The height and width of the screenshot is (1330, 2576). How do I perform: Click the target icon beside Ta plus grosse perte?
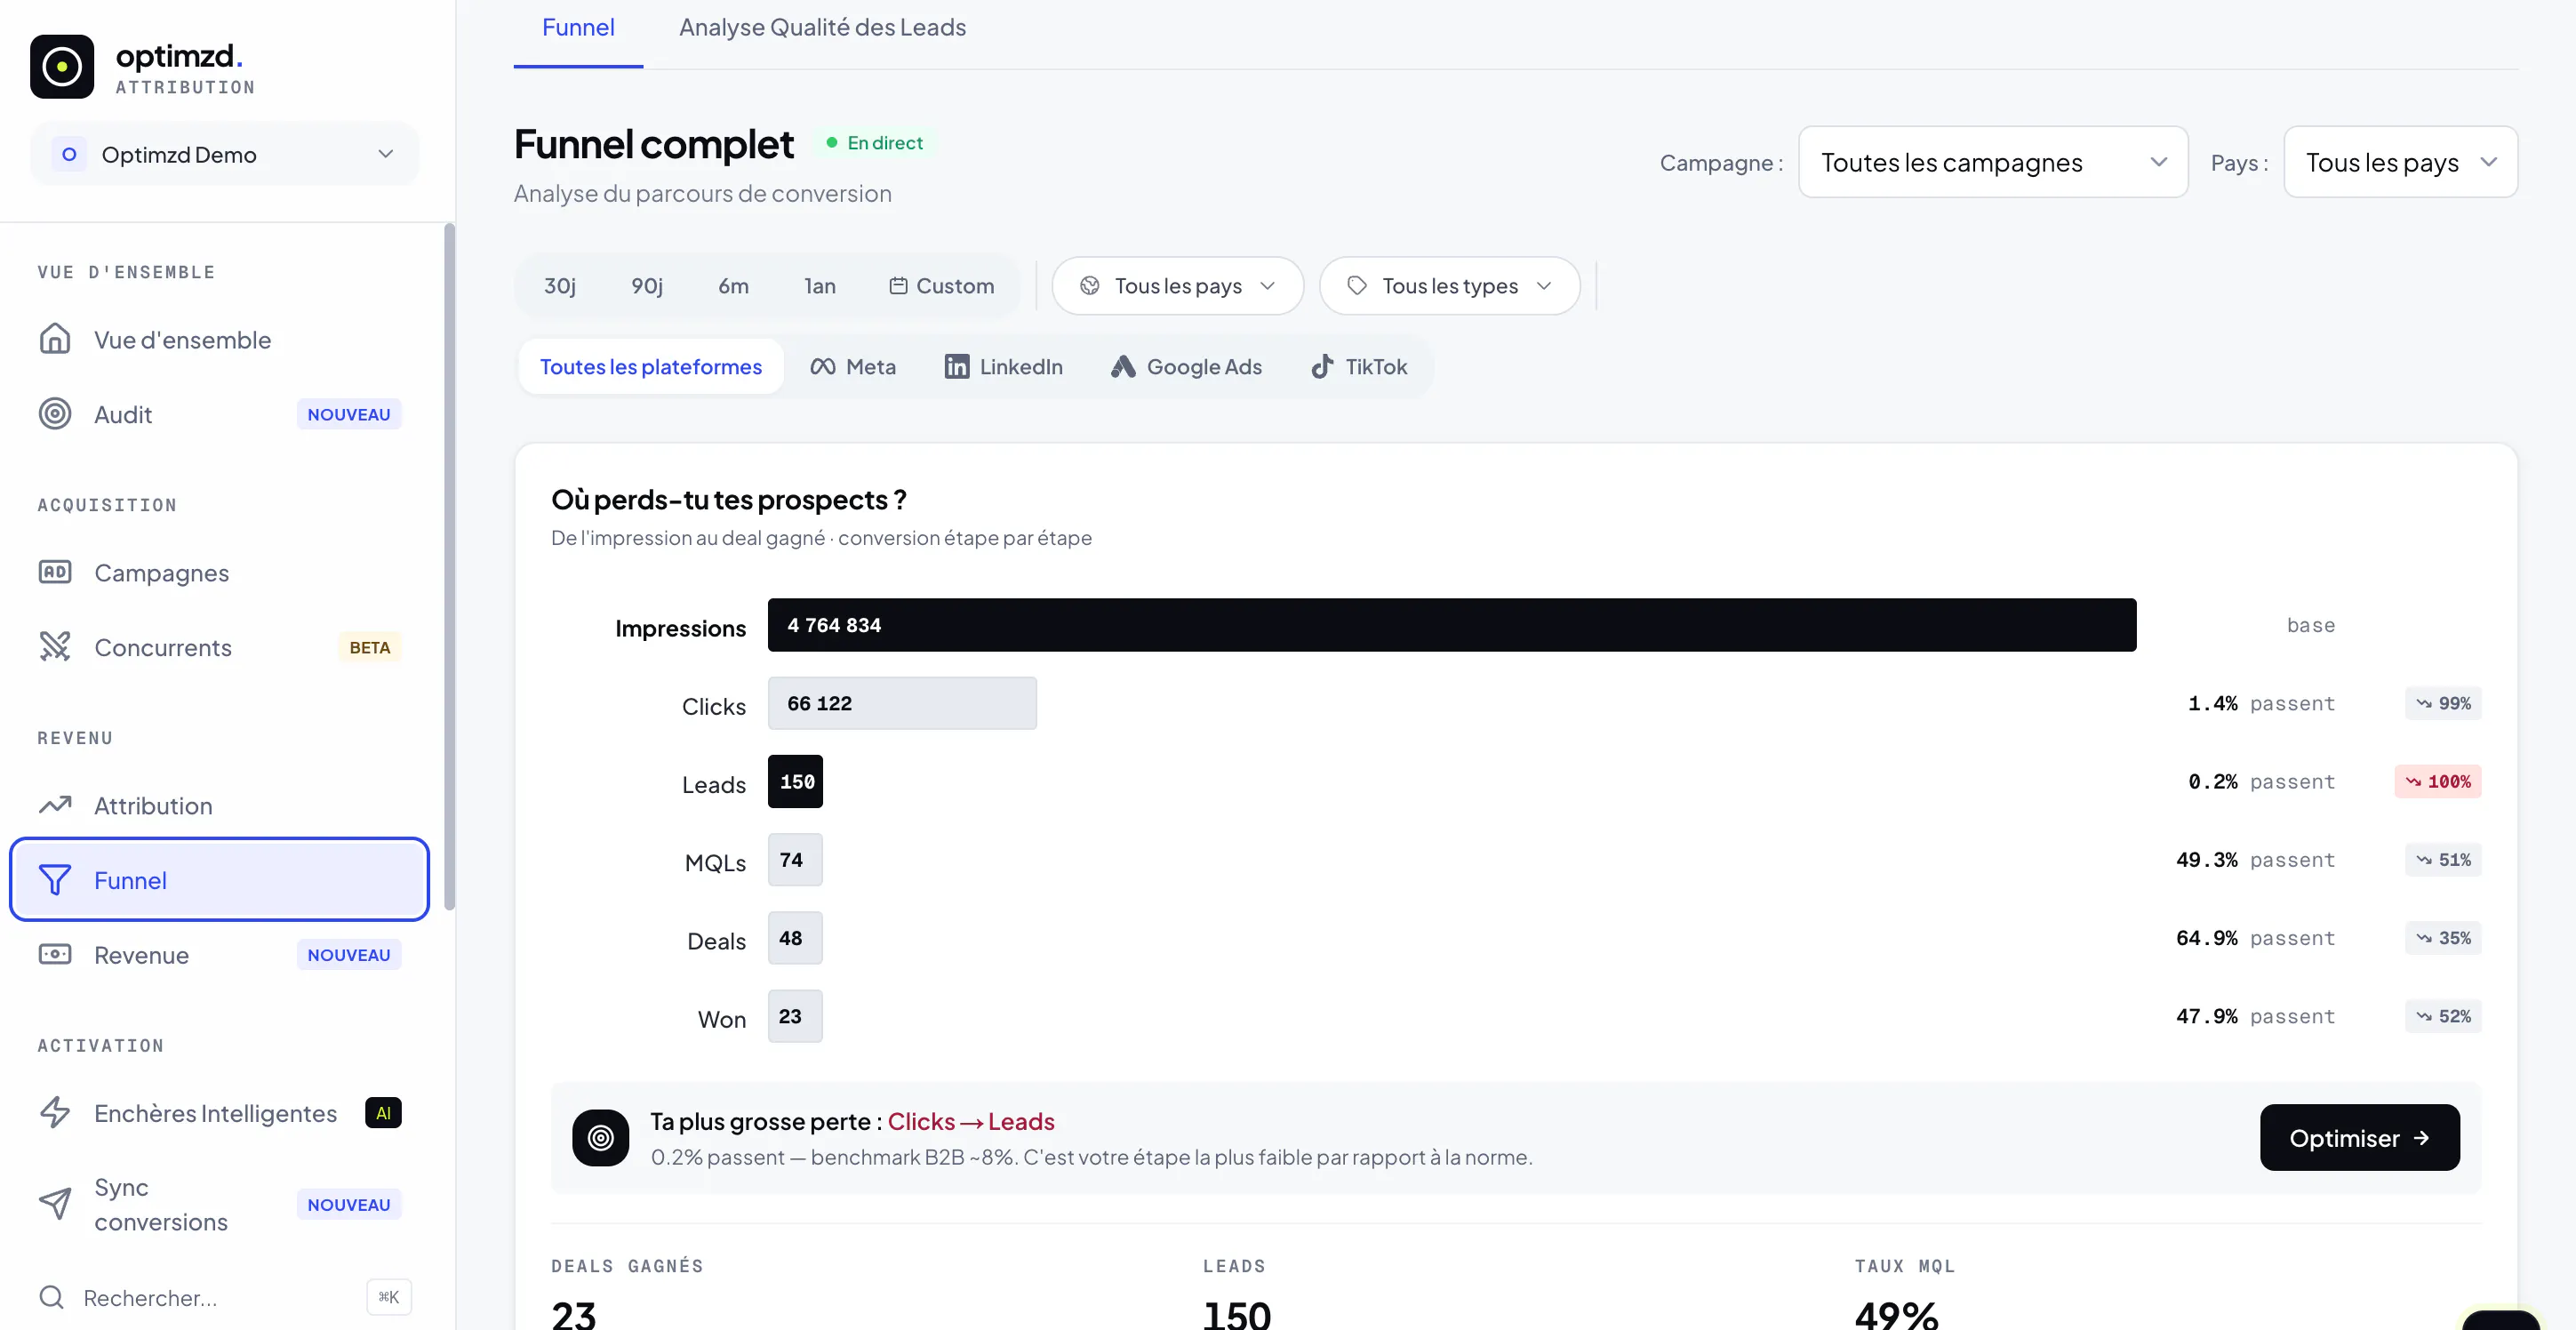coord(601,1138)
